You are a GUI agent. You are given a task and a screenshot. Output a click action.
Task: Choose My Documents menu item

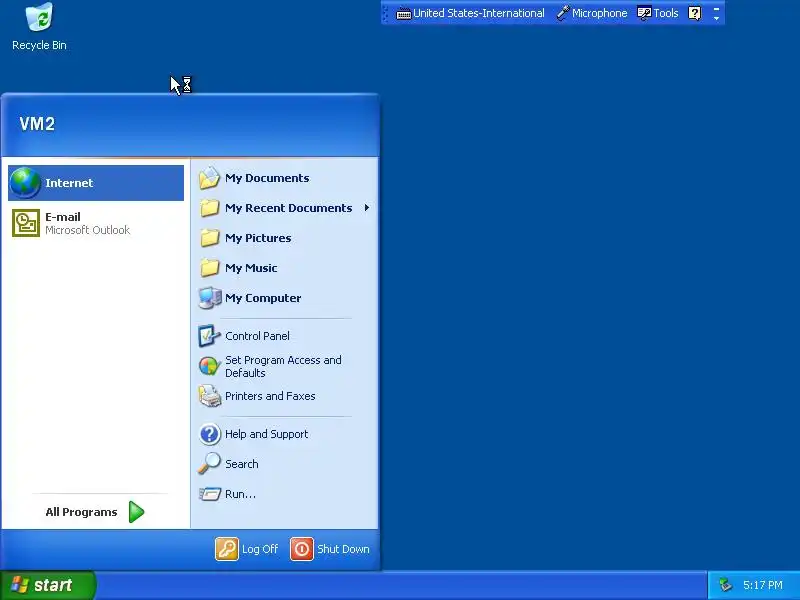[285, 178]
